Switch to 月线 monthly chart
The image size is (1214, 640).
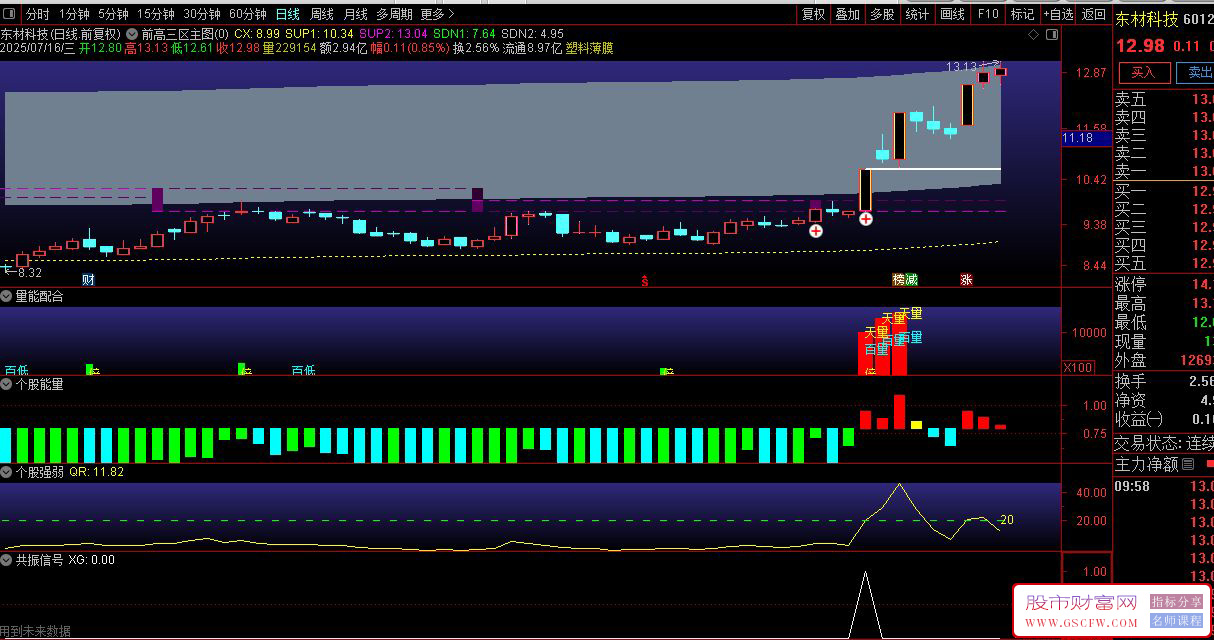(356, 14)
